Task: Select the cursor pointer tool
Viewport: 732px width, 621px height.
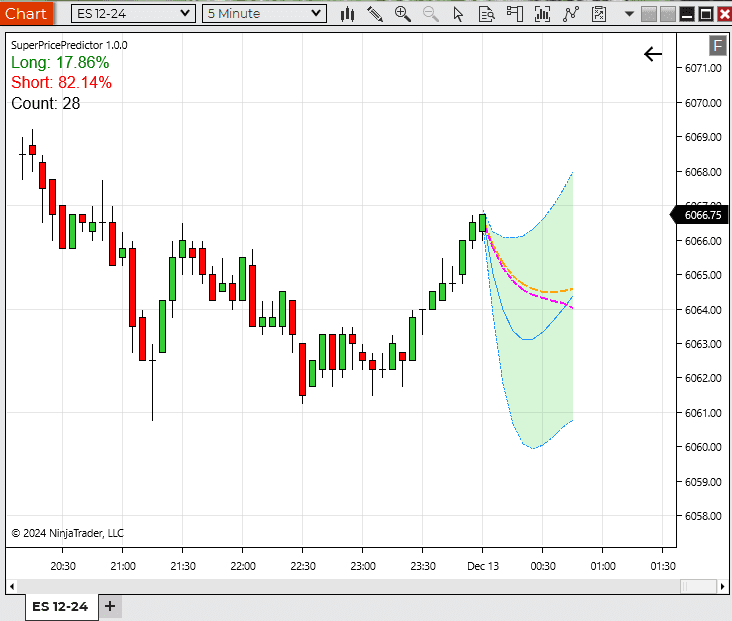Action: [x=459, y=14]
